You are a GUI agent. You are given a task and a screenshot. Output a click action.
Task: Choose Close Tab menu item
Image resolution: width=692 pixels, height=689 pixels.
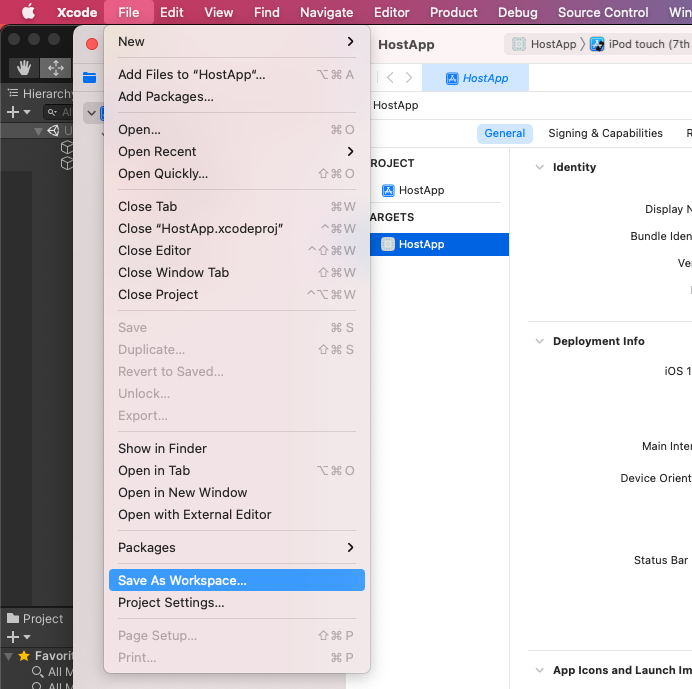[x=237, y=207]
